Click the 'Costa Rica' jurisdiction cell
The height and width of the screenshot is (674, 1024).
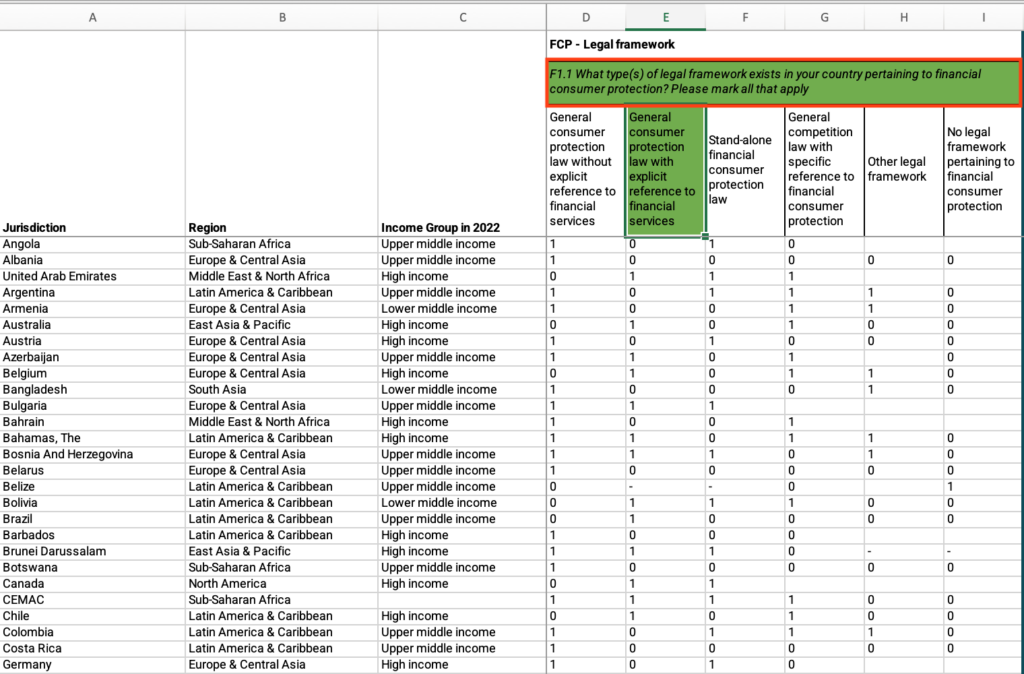click(93, 648)
